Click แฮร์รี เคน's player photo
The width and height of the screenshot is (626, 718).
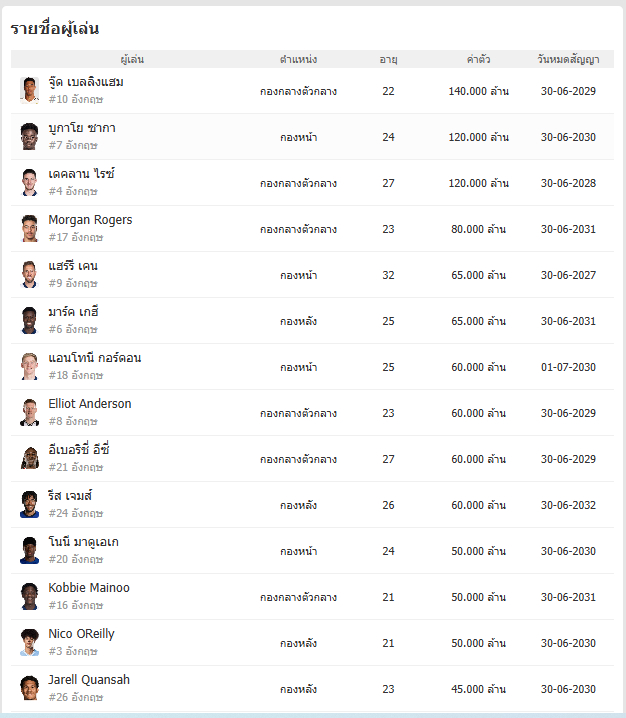(29, 274)
